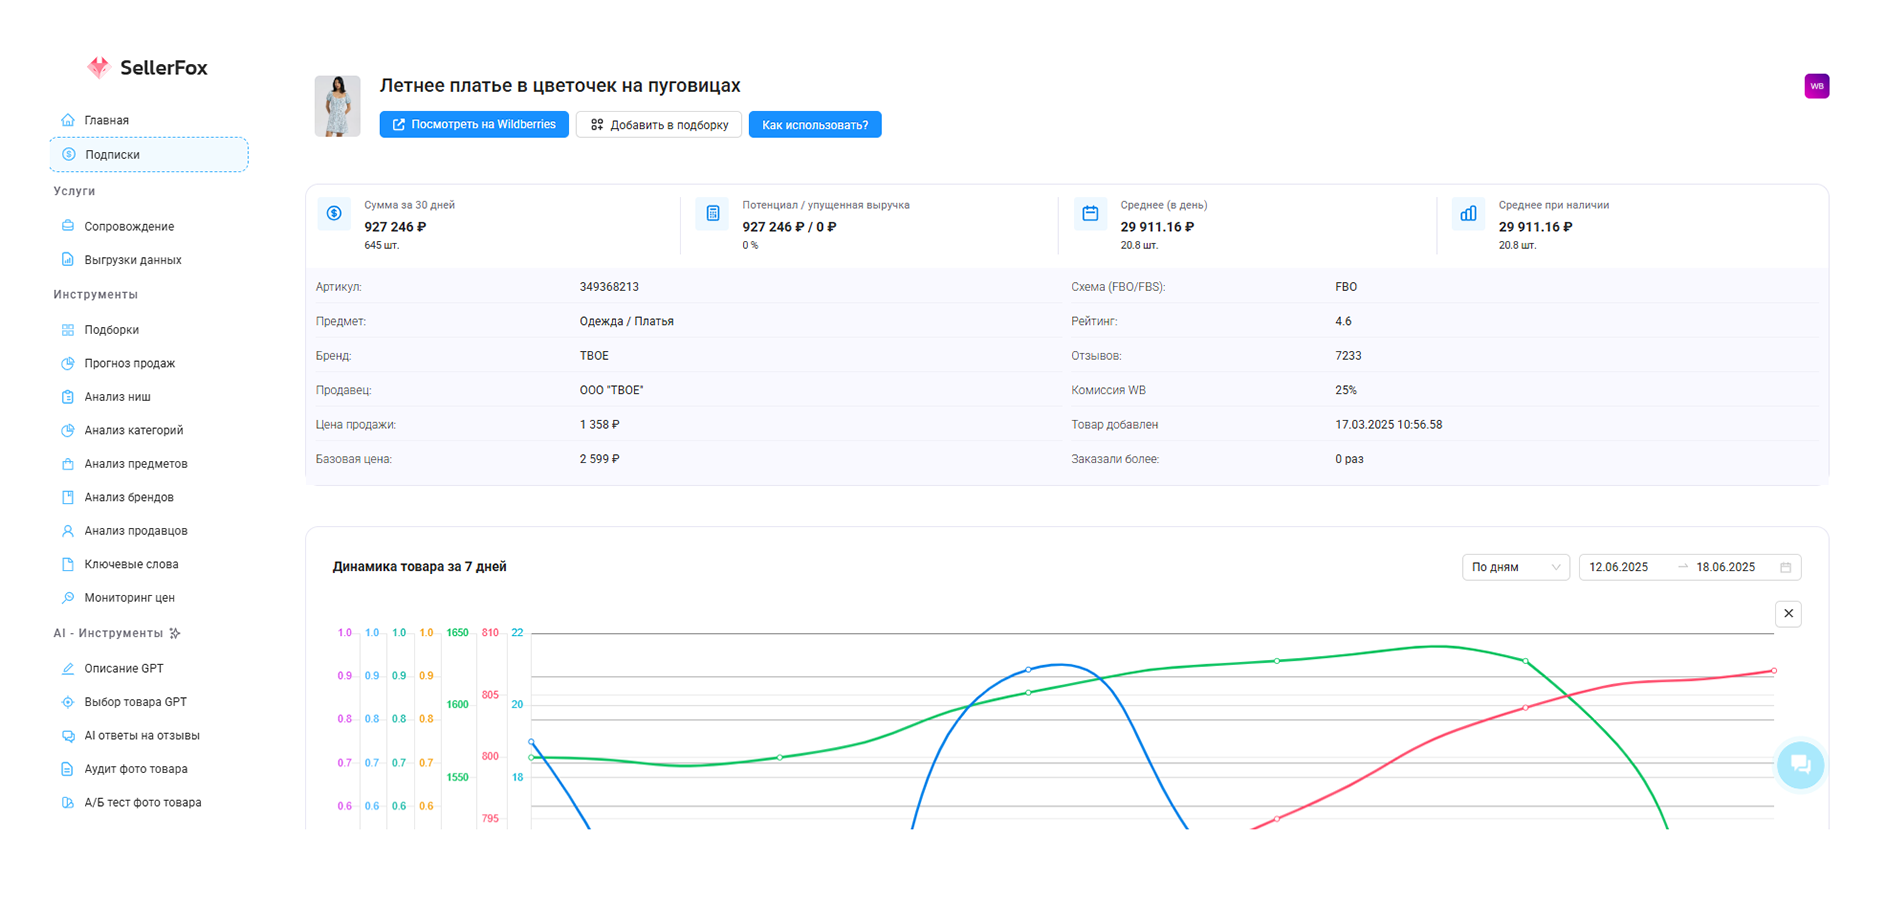Screen dimensions: 1886x904
Task: Click the ruble icon of Сумма за 30 дней
Action: coord(334,213)
